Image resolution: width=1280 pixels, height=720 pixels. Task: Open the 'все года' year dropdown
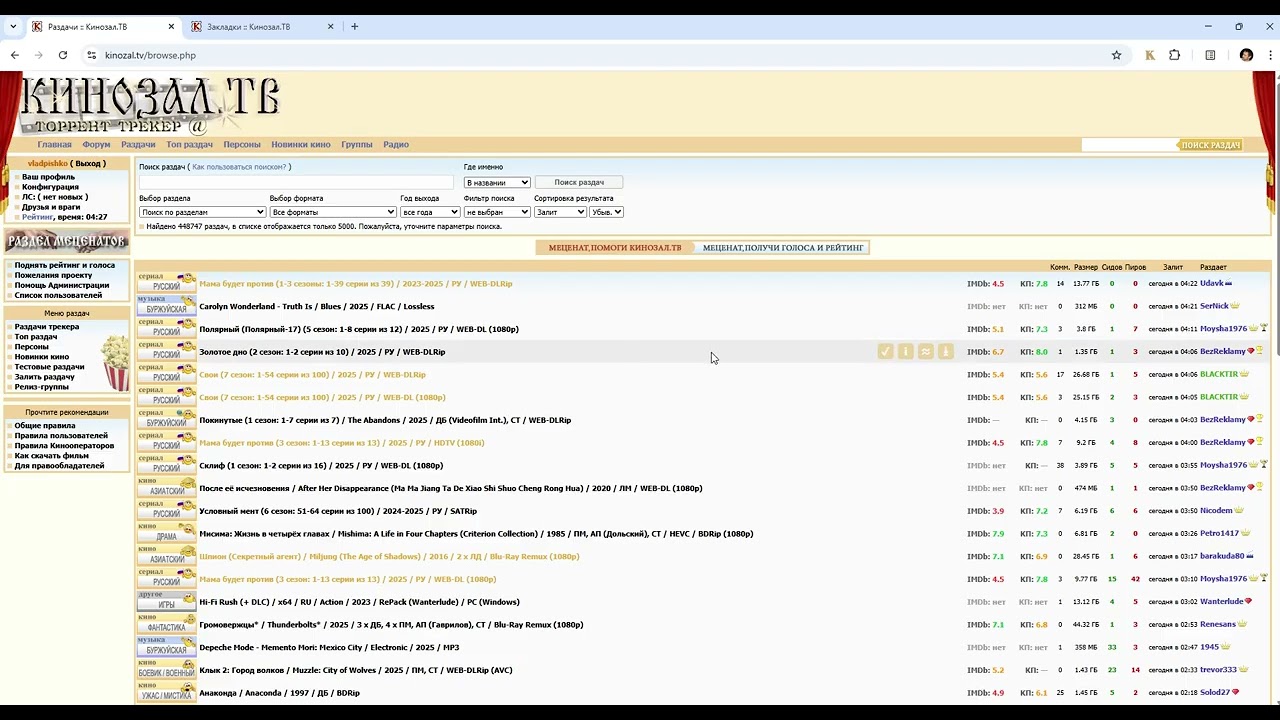[x=430, y=212]
